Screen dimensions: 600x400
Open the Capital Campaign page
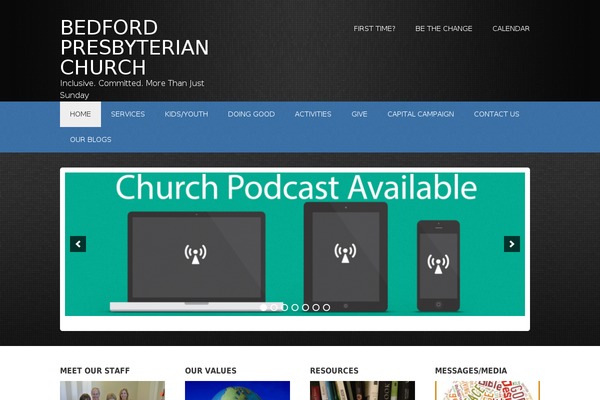(x=421, y=114)
